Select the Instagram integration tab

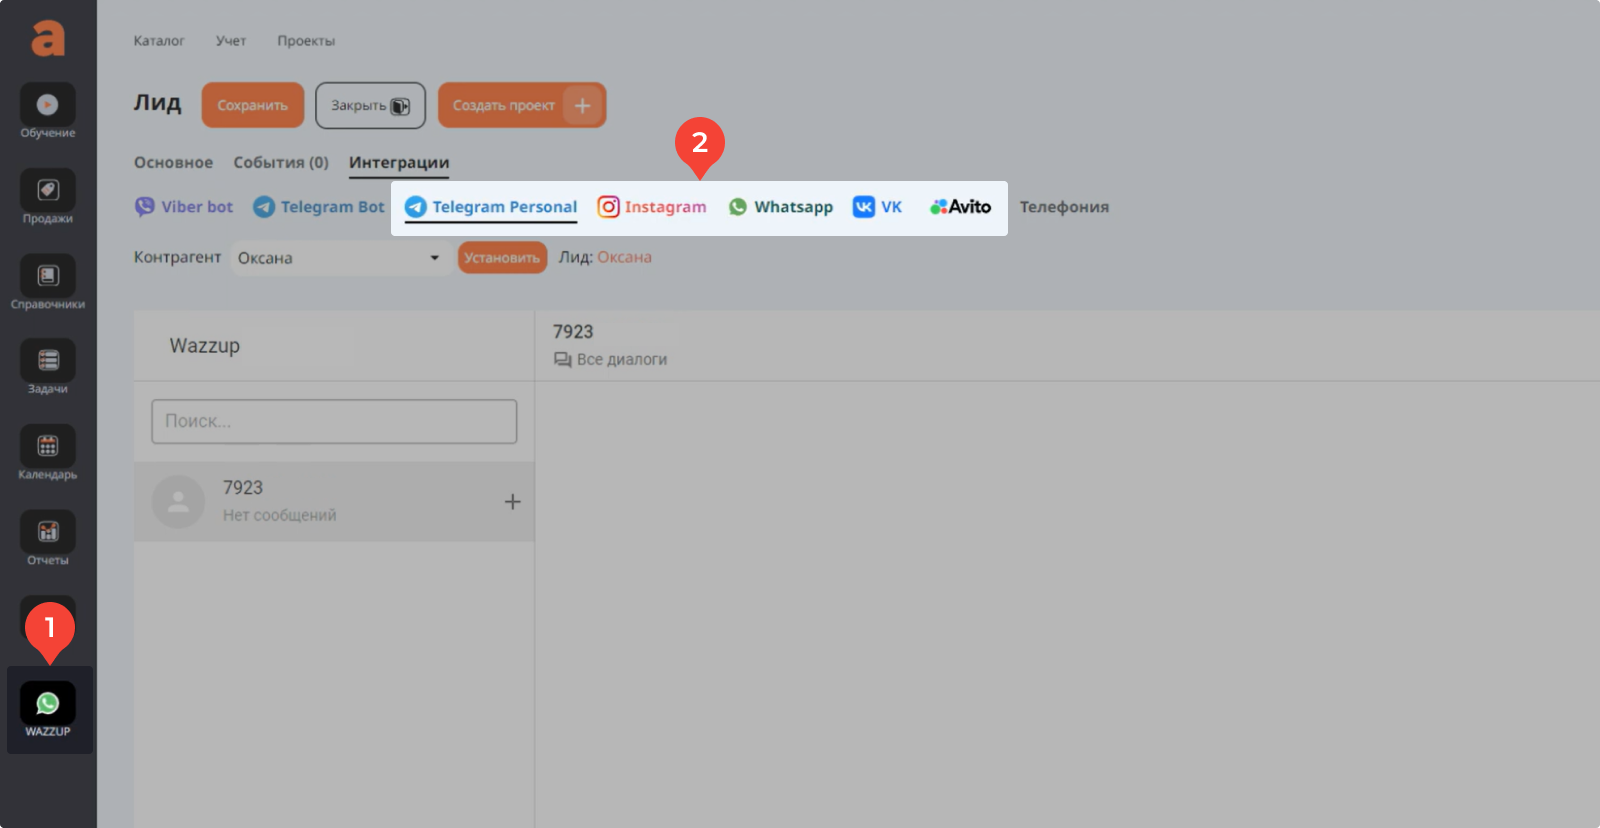point(652,207)
